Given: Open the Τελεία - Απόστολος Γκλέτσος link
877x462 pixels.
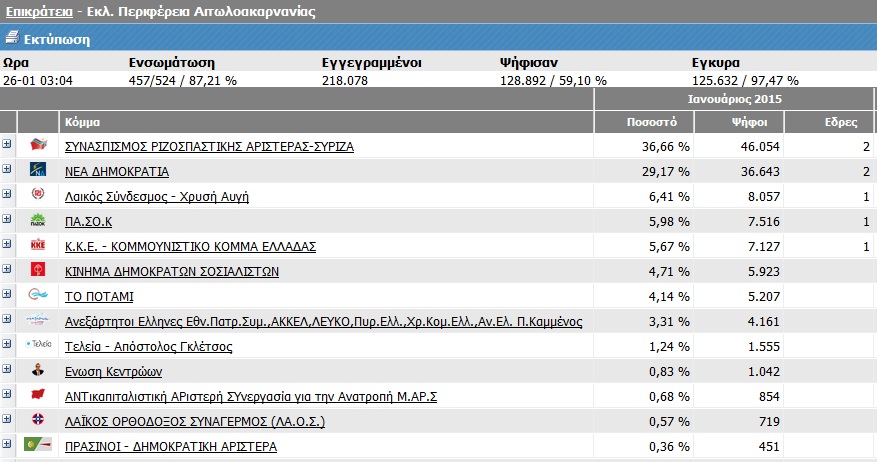Looking at the screenshot, I should click(x=148, y=347).
